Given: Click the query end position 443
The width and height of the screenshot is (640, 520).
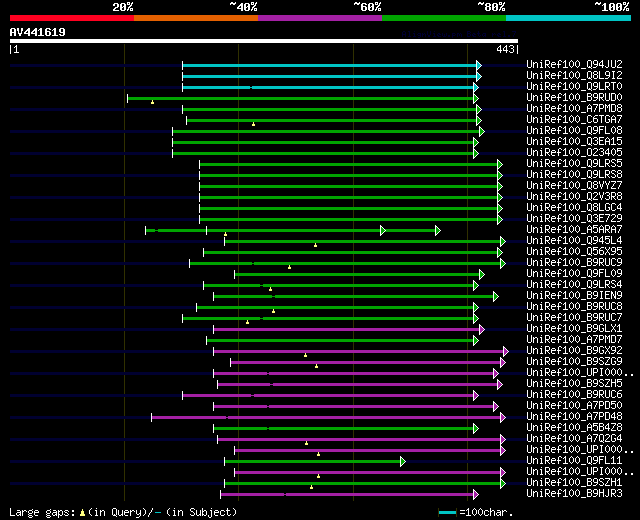Looking at the screenshot, I should coord(505,49).
